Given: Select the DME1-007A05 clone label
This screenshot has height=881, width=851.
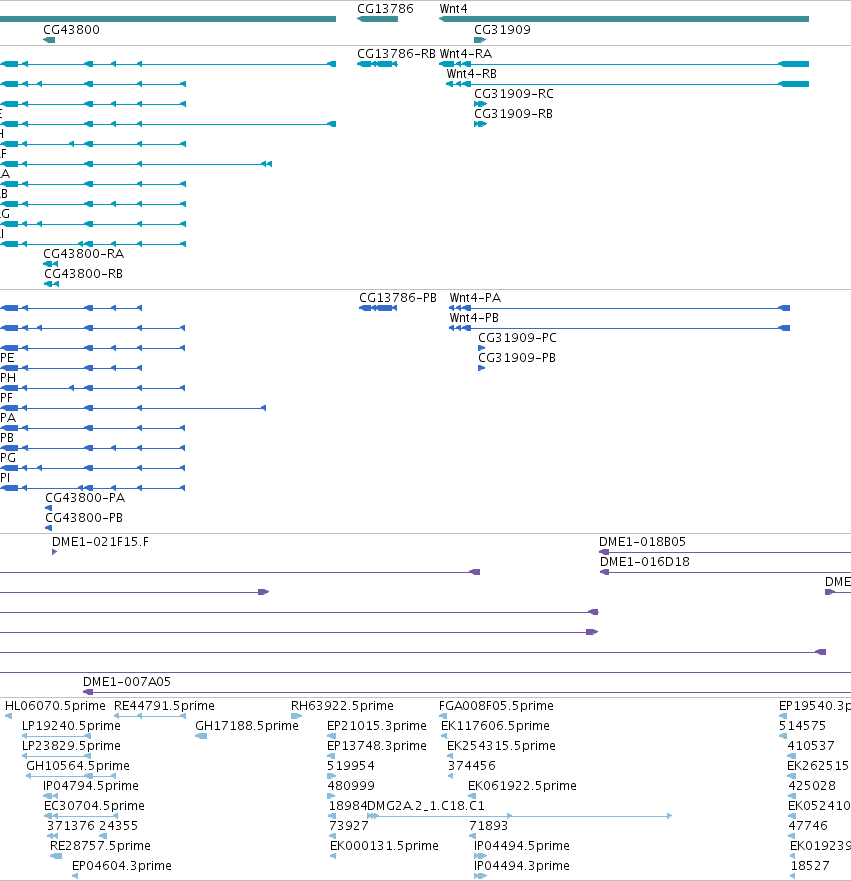Looking at the screenshot, I should pyautogui.click(x=127, y=682).
